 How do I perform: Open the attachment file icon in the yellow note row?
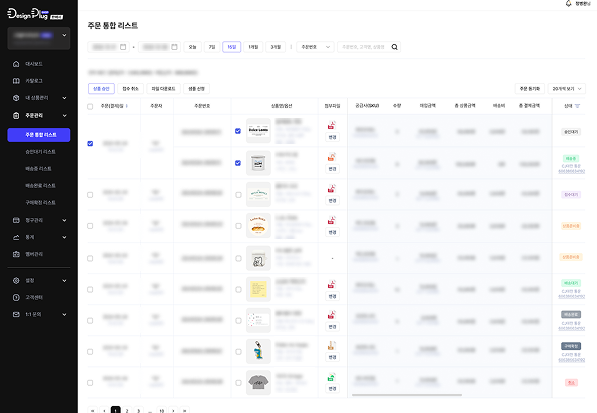coord(332,284)
